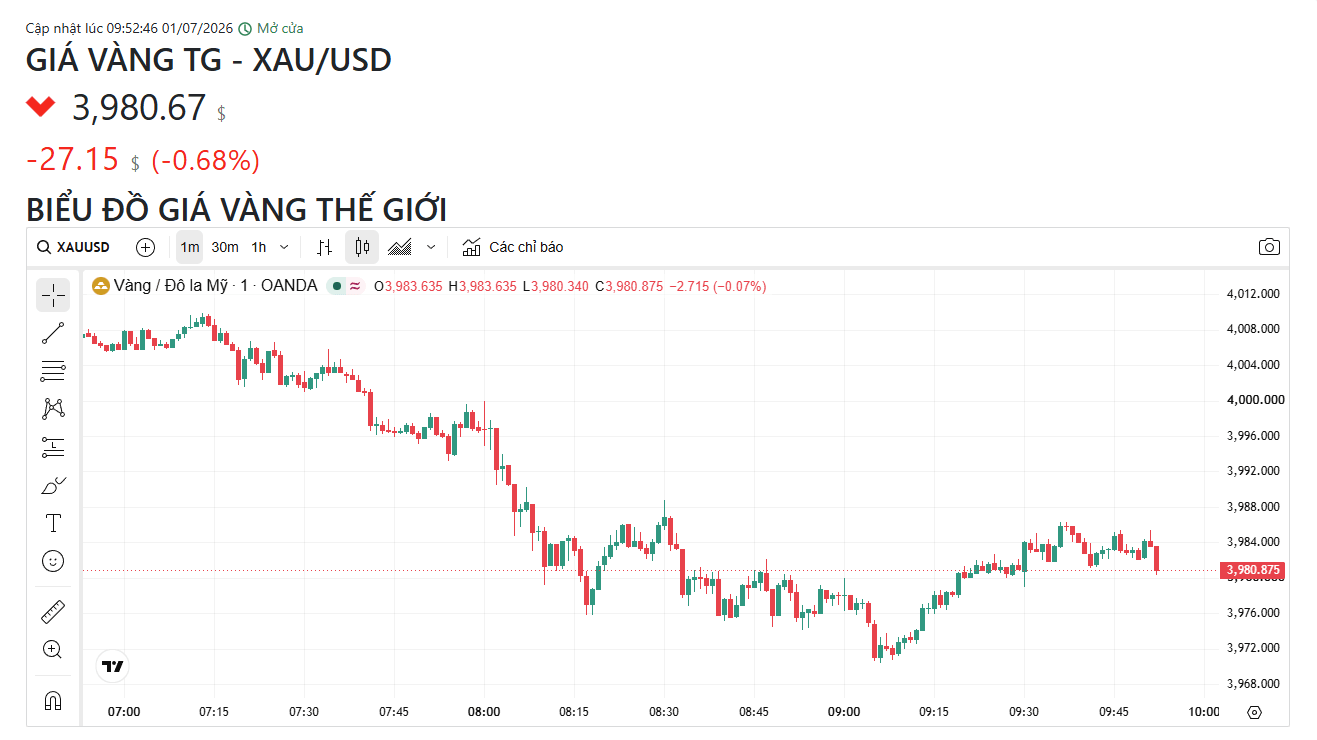Open the forecasting and measurement tools

53,447
